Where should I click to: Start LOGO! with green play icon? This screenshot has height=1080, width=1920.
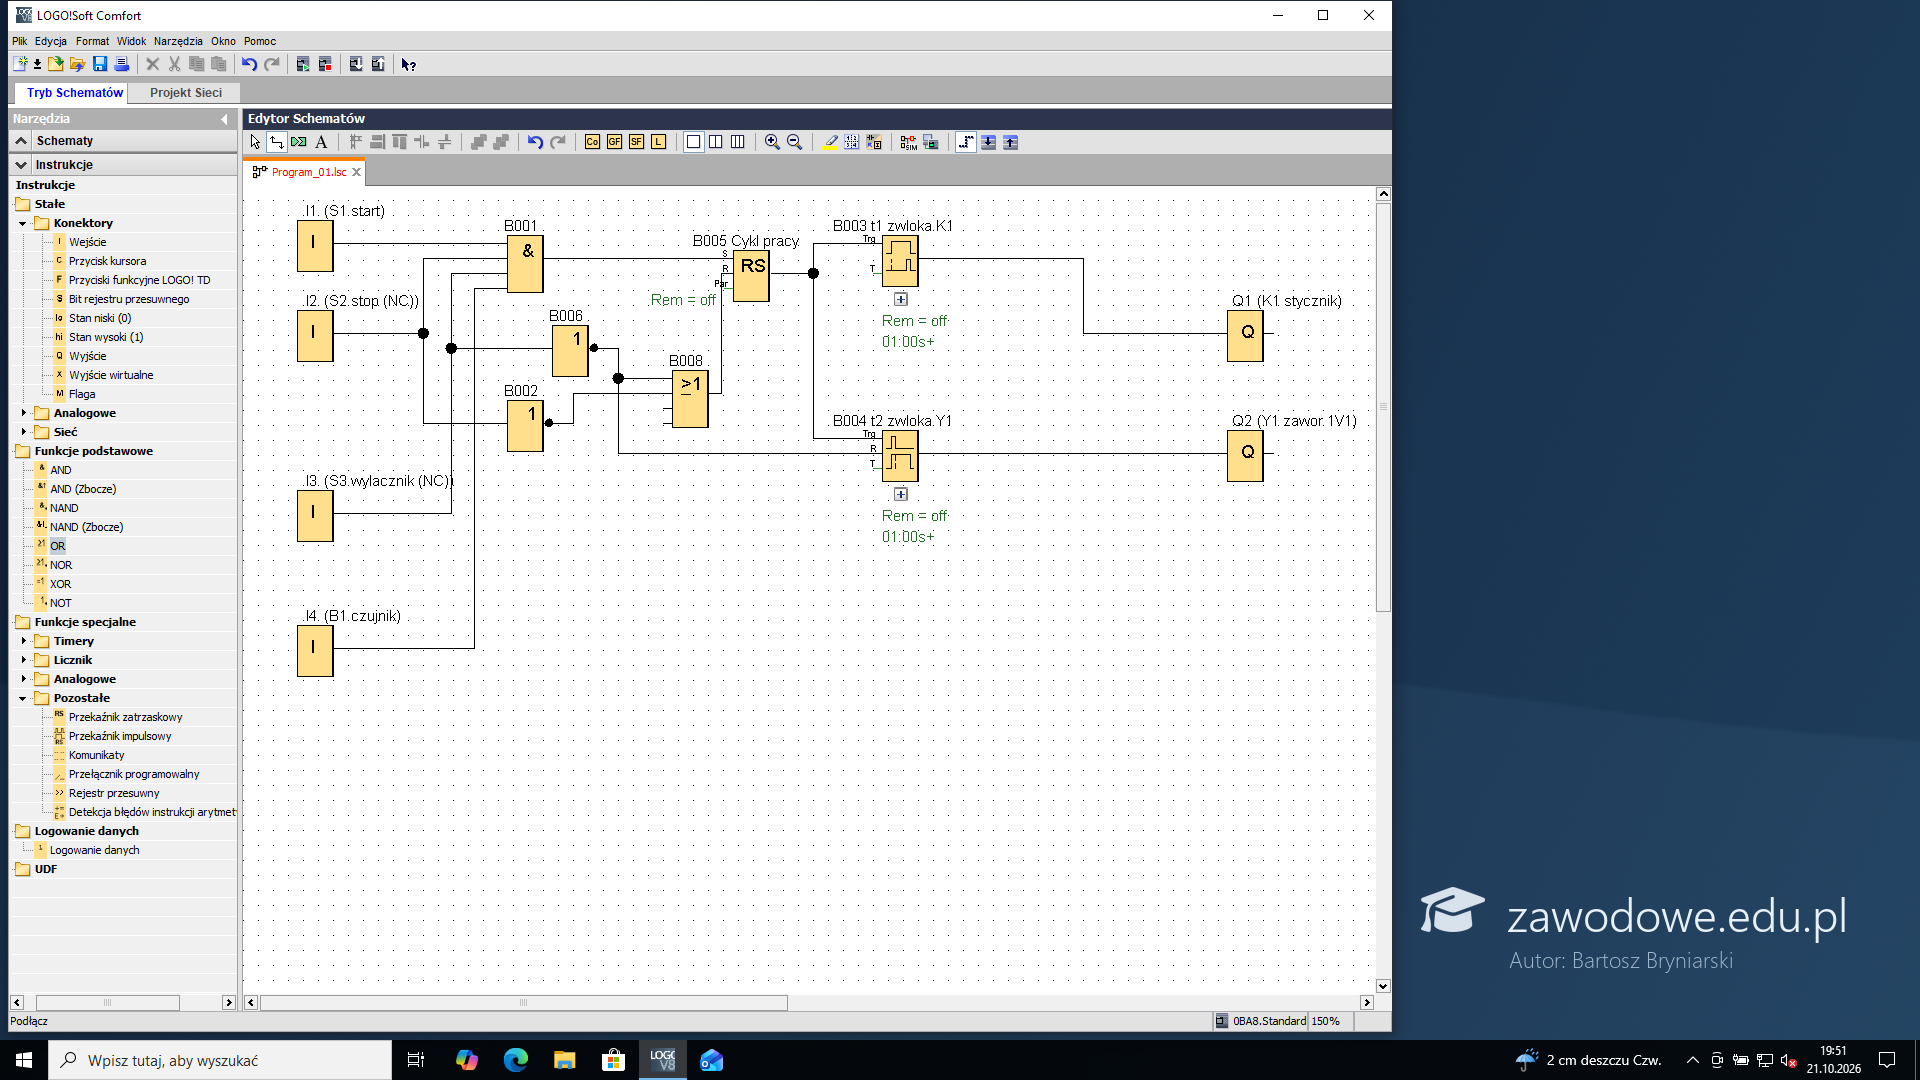point(303,64)
